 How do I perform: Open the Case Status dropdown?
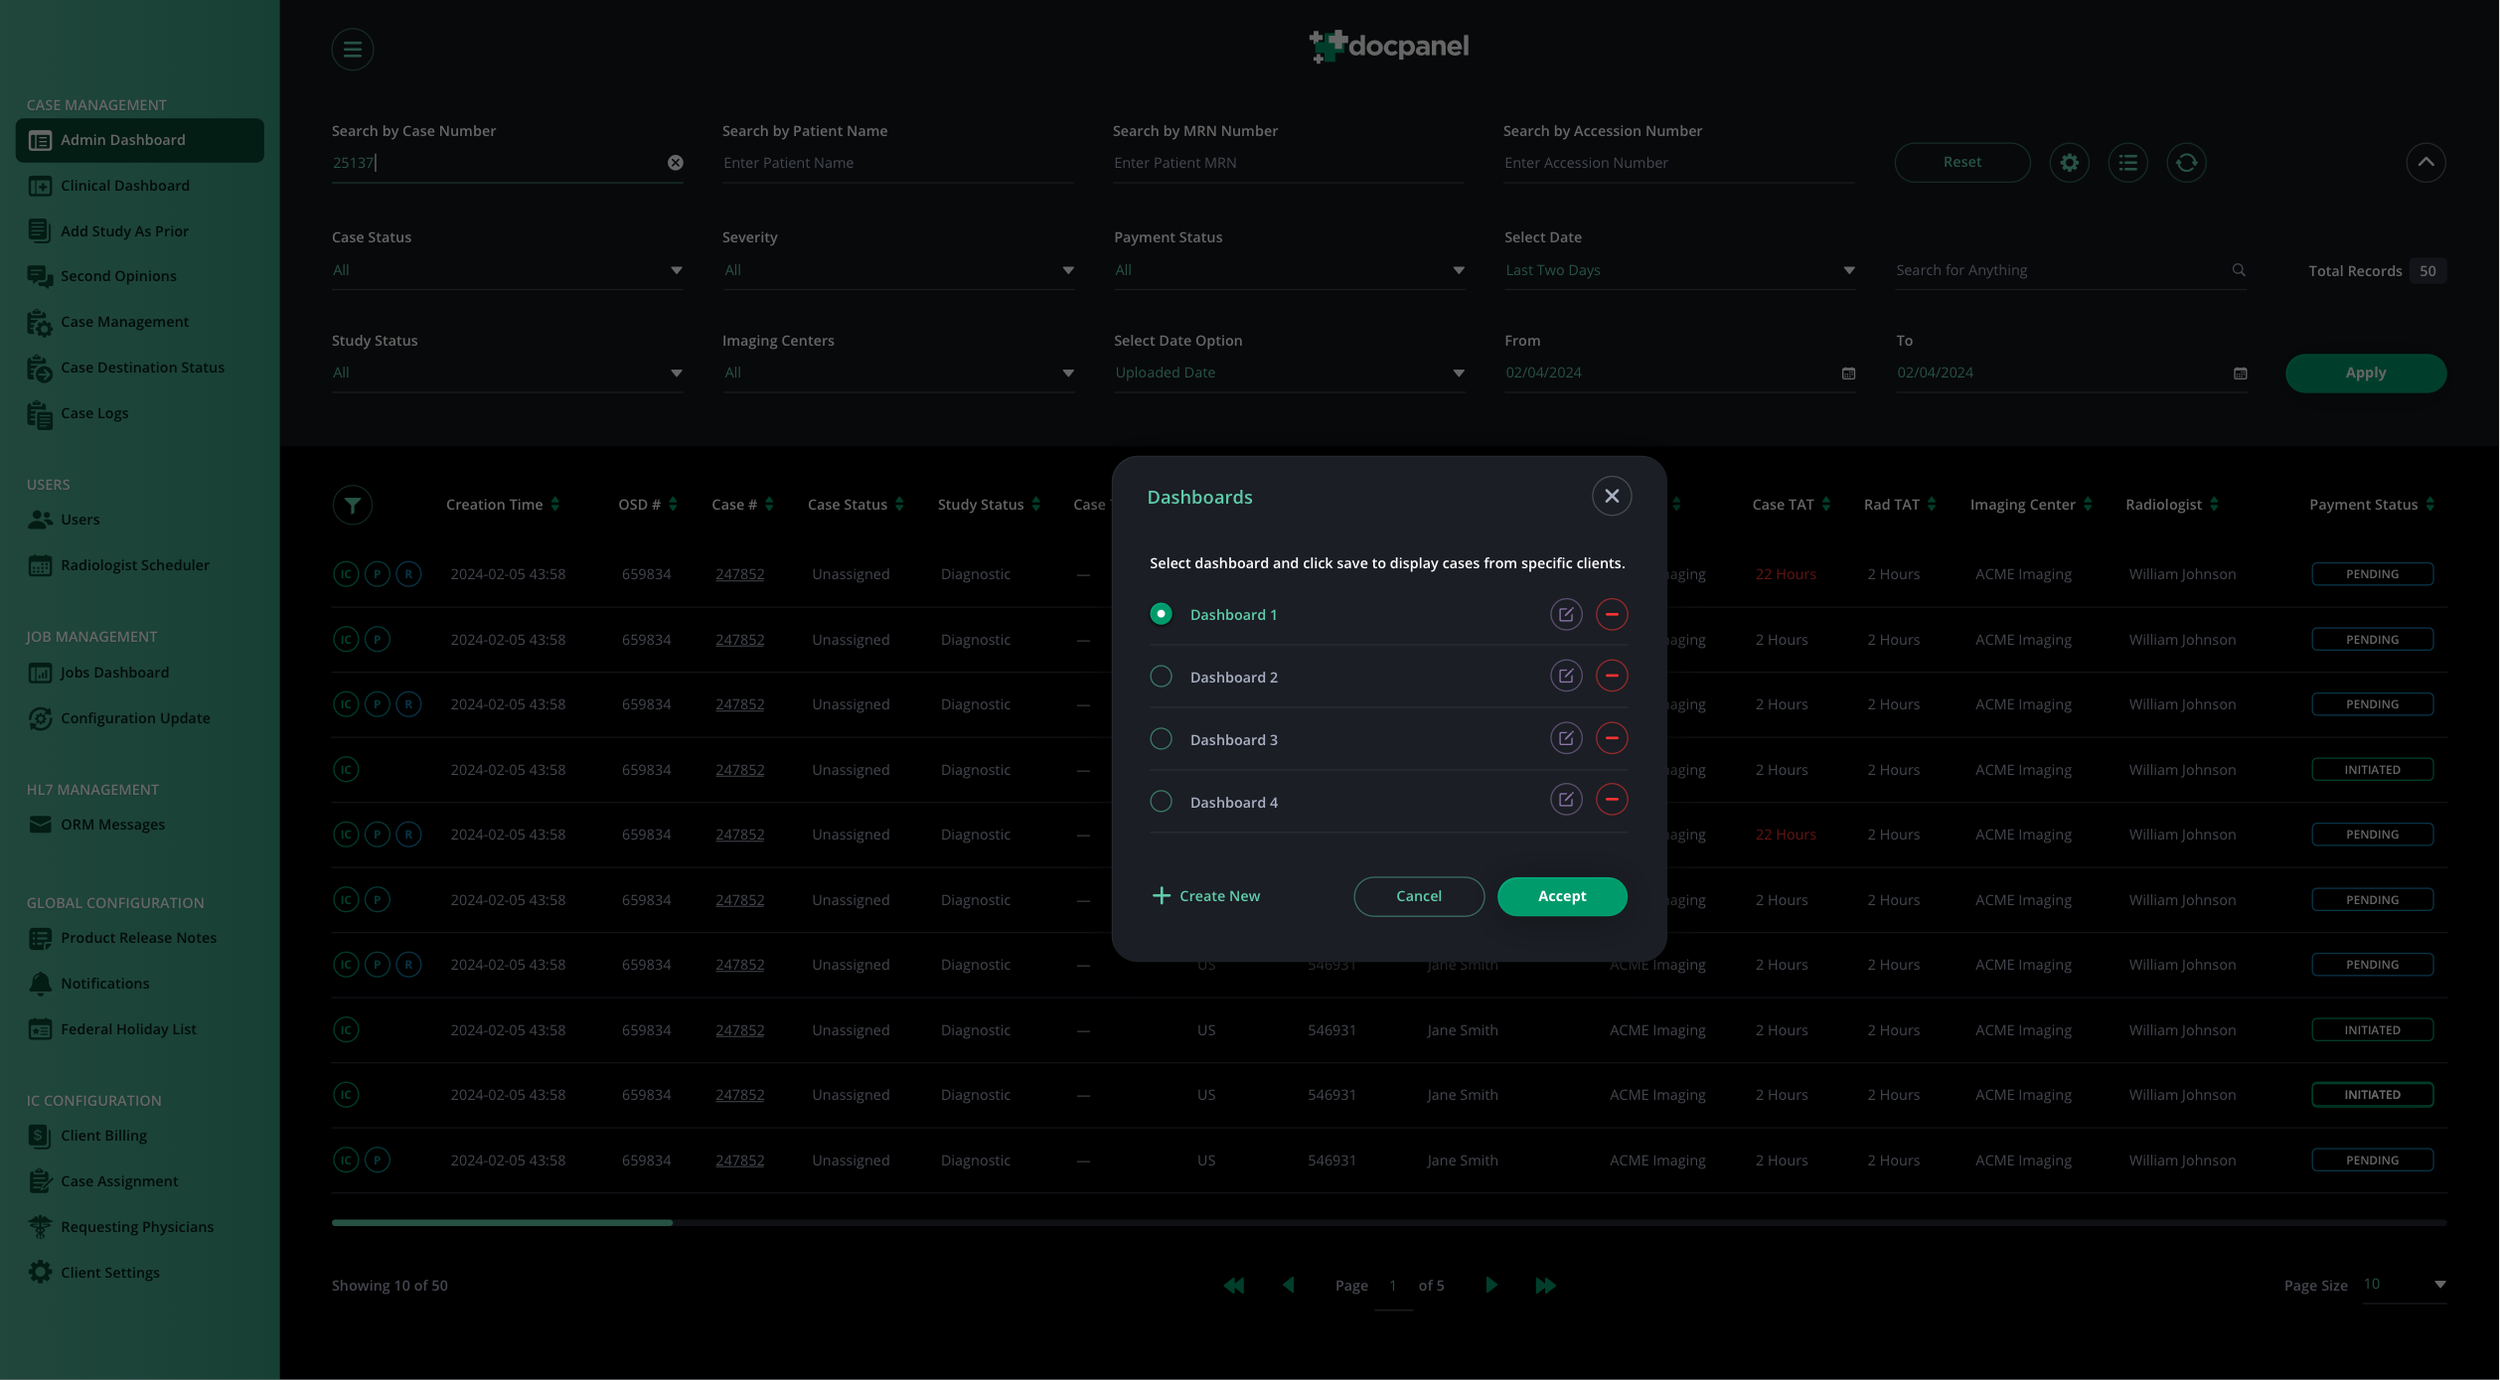[507, 270]
